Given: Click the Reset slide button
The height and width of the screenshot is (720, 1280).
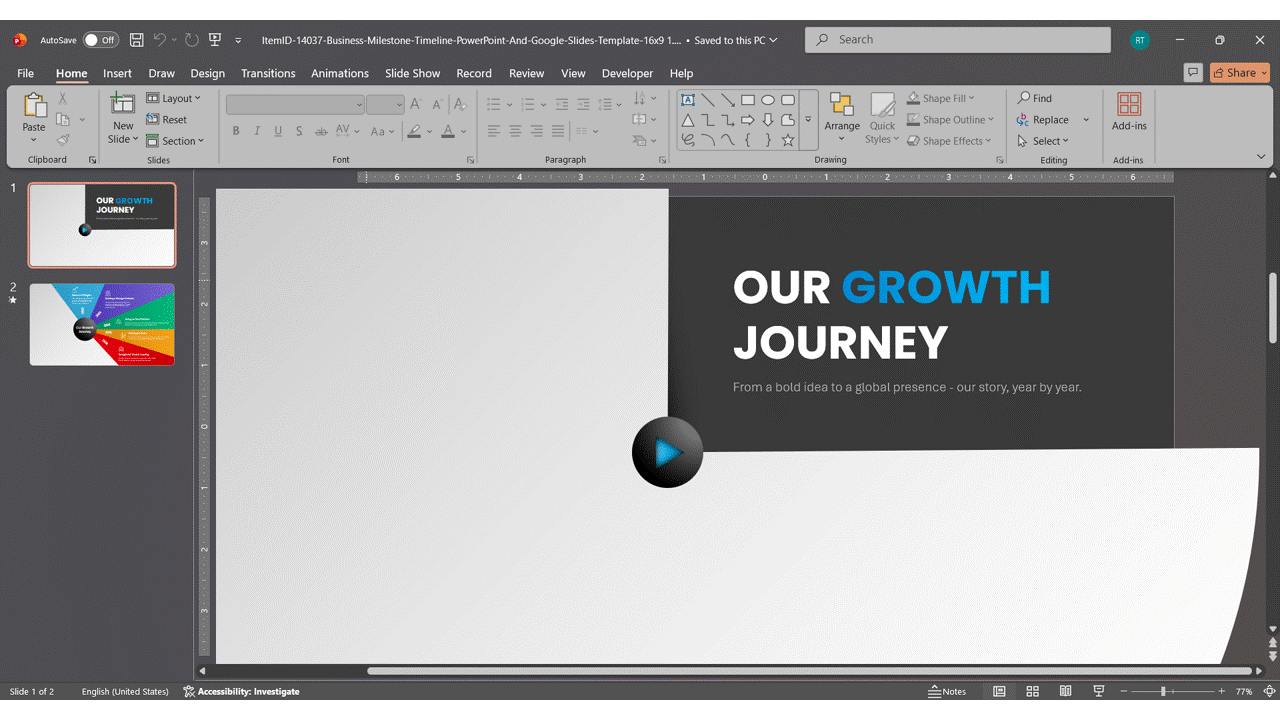Looking at the screenshot, I should (167, 119).
